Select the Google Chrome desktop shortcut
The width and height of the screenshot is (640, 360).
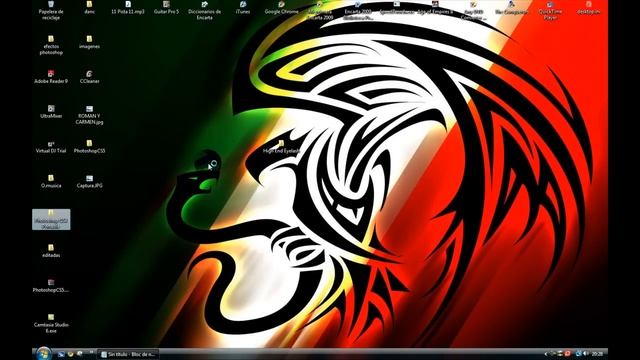click(281, 8)
